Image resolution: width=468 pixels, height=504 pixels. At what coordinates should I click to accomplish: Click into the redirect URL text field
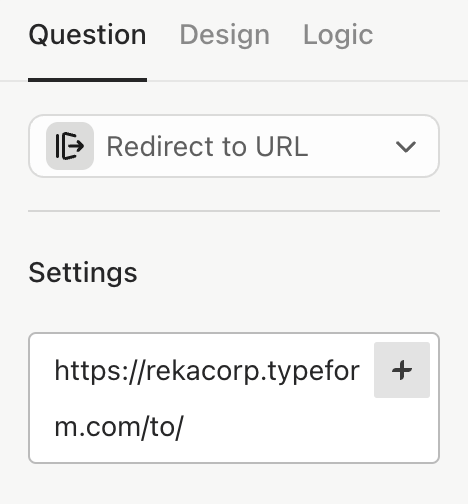[x=234, y=398]
